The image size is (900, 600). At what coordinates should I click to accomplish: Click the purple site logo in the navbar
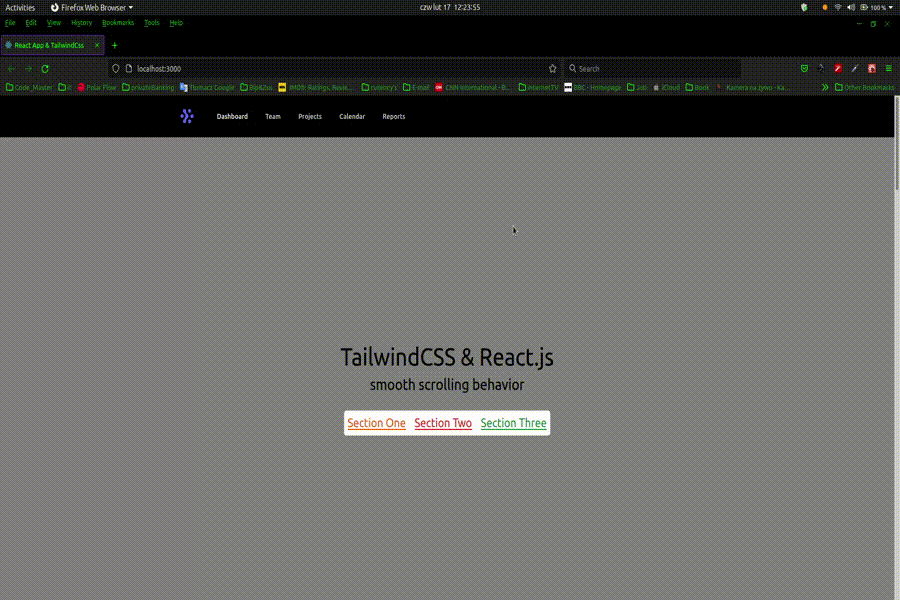[x=187, y=117]
